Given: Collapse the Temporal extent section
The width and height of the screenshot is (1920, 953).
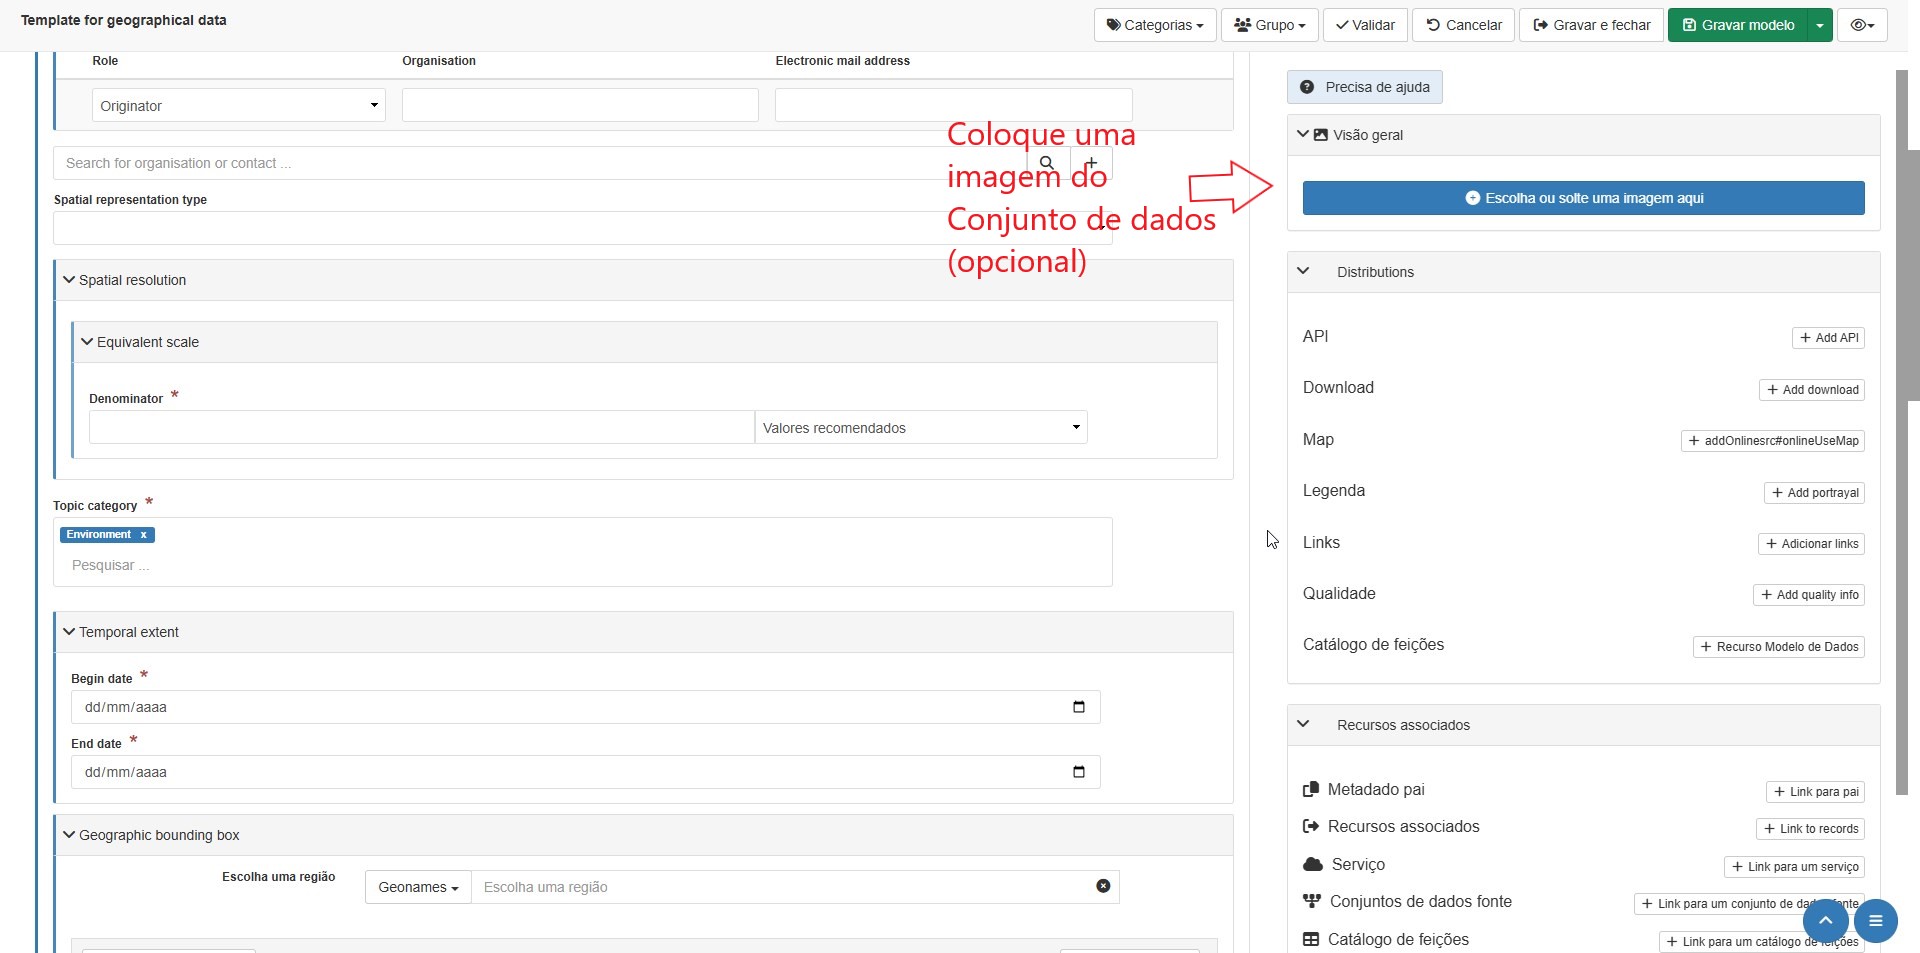Looking at the screenshot, I should click(69, 632).
